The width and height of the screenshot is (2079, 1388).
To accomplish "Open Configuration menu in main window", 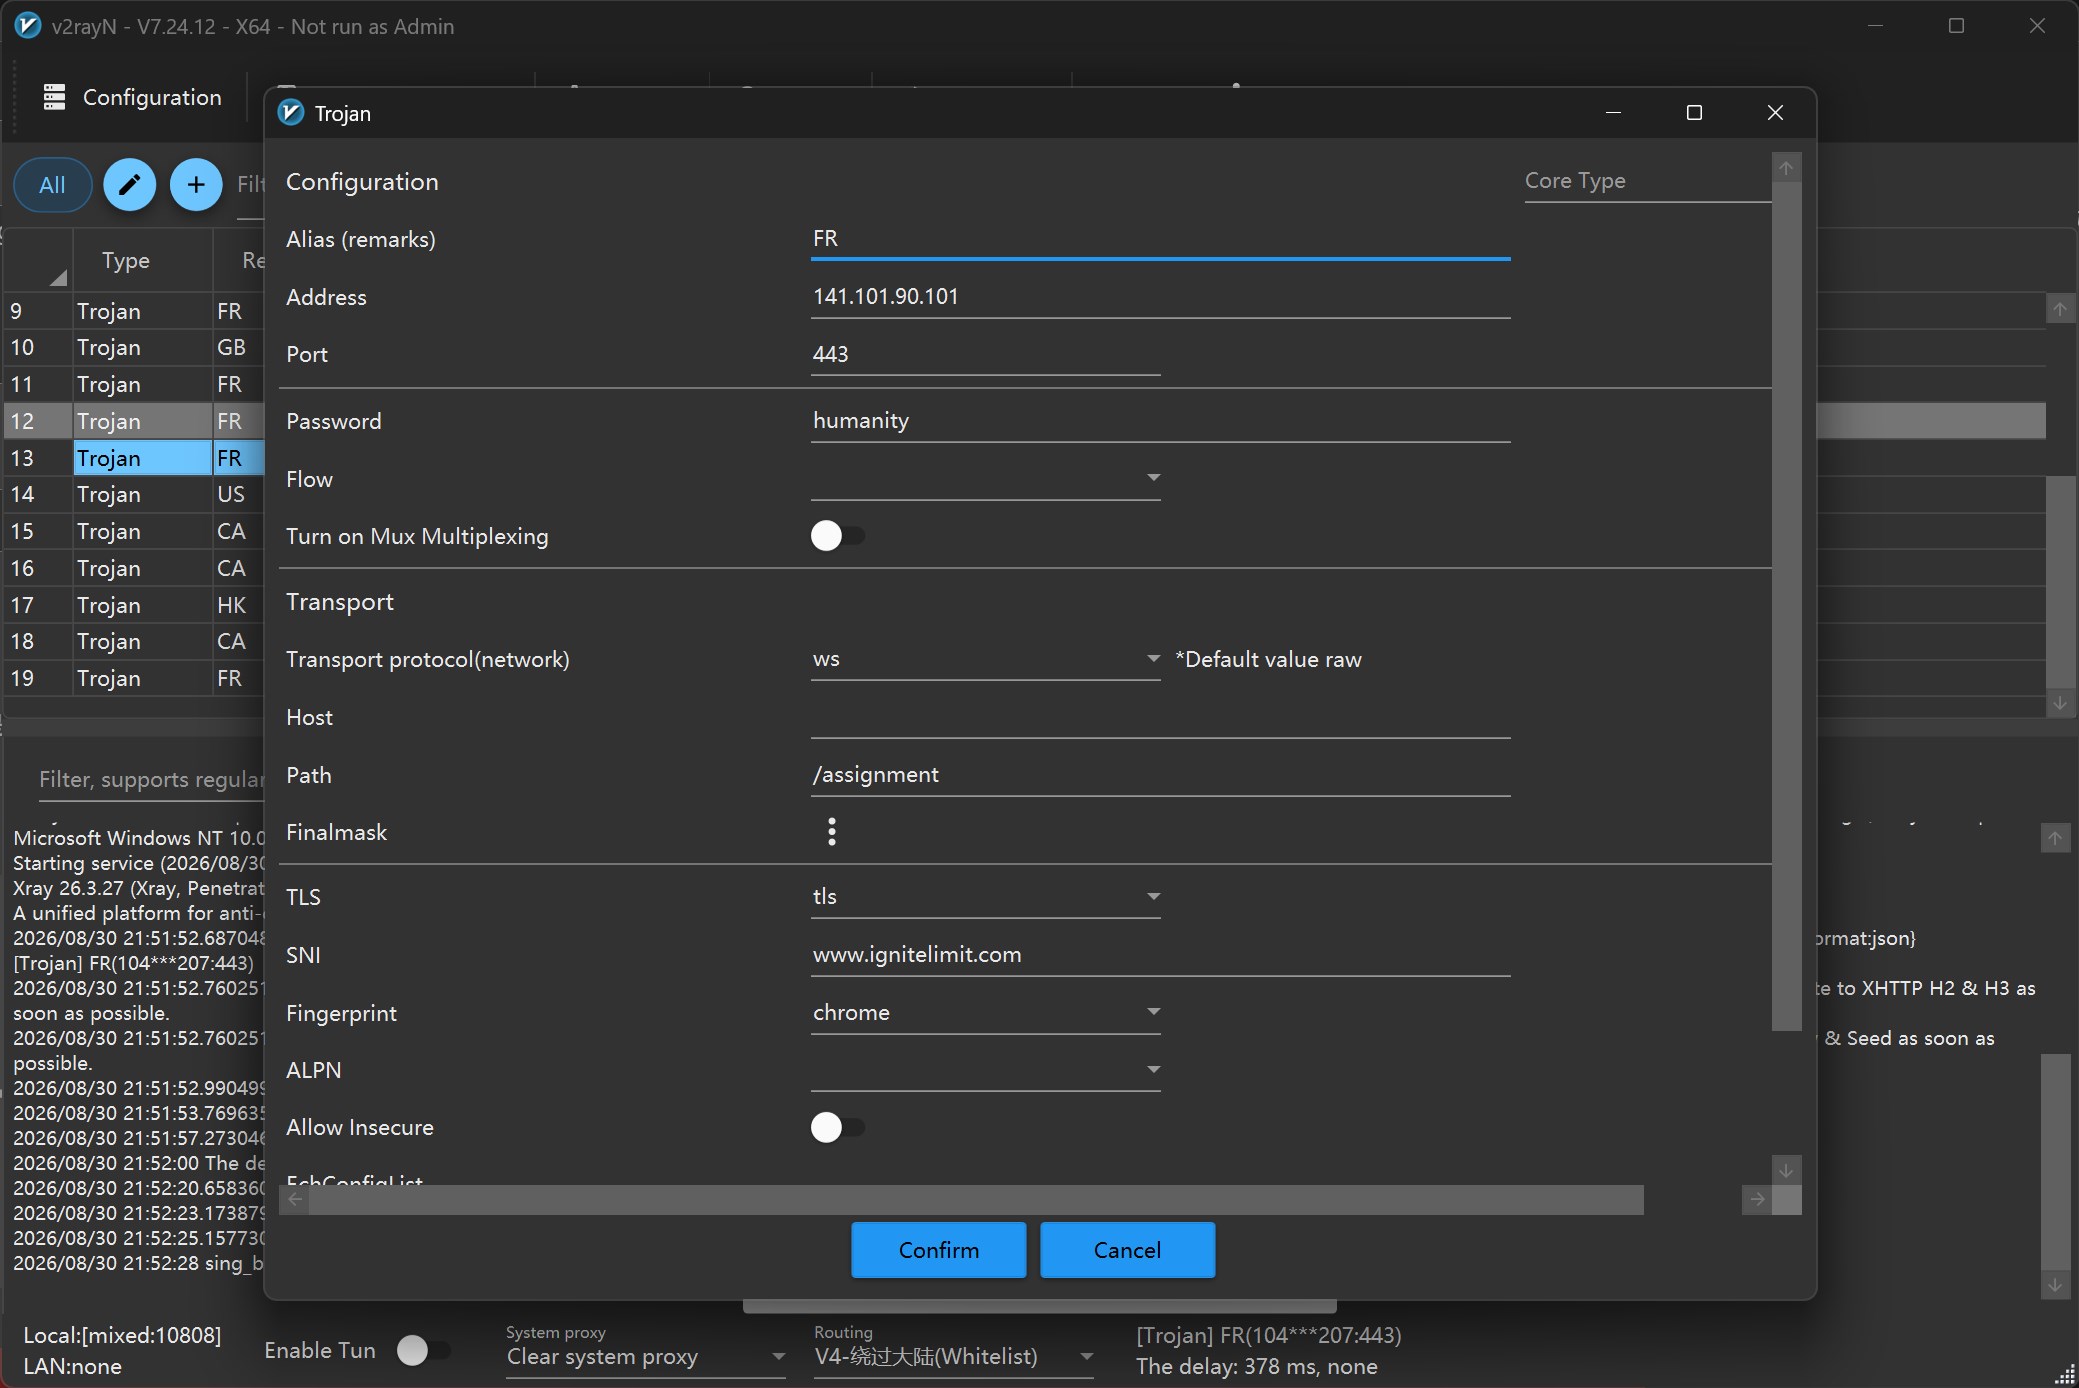I will 132,97.
